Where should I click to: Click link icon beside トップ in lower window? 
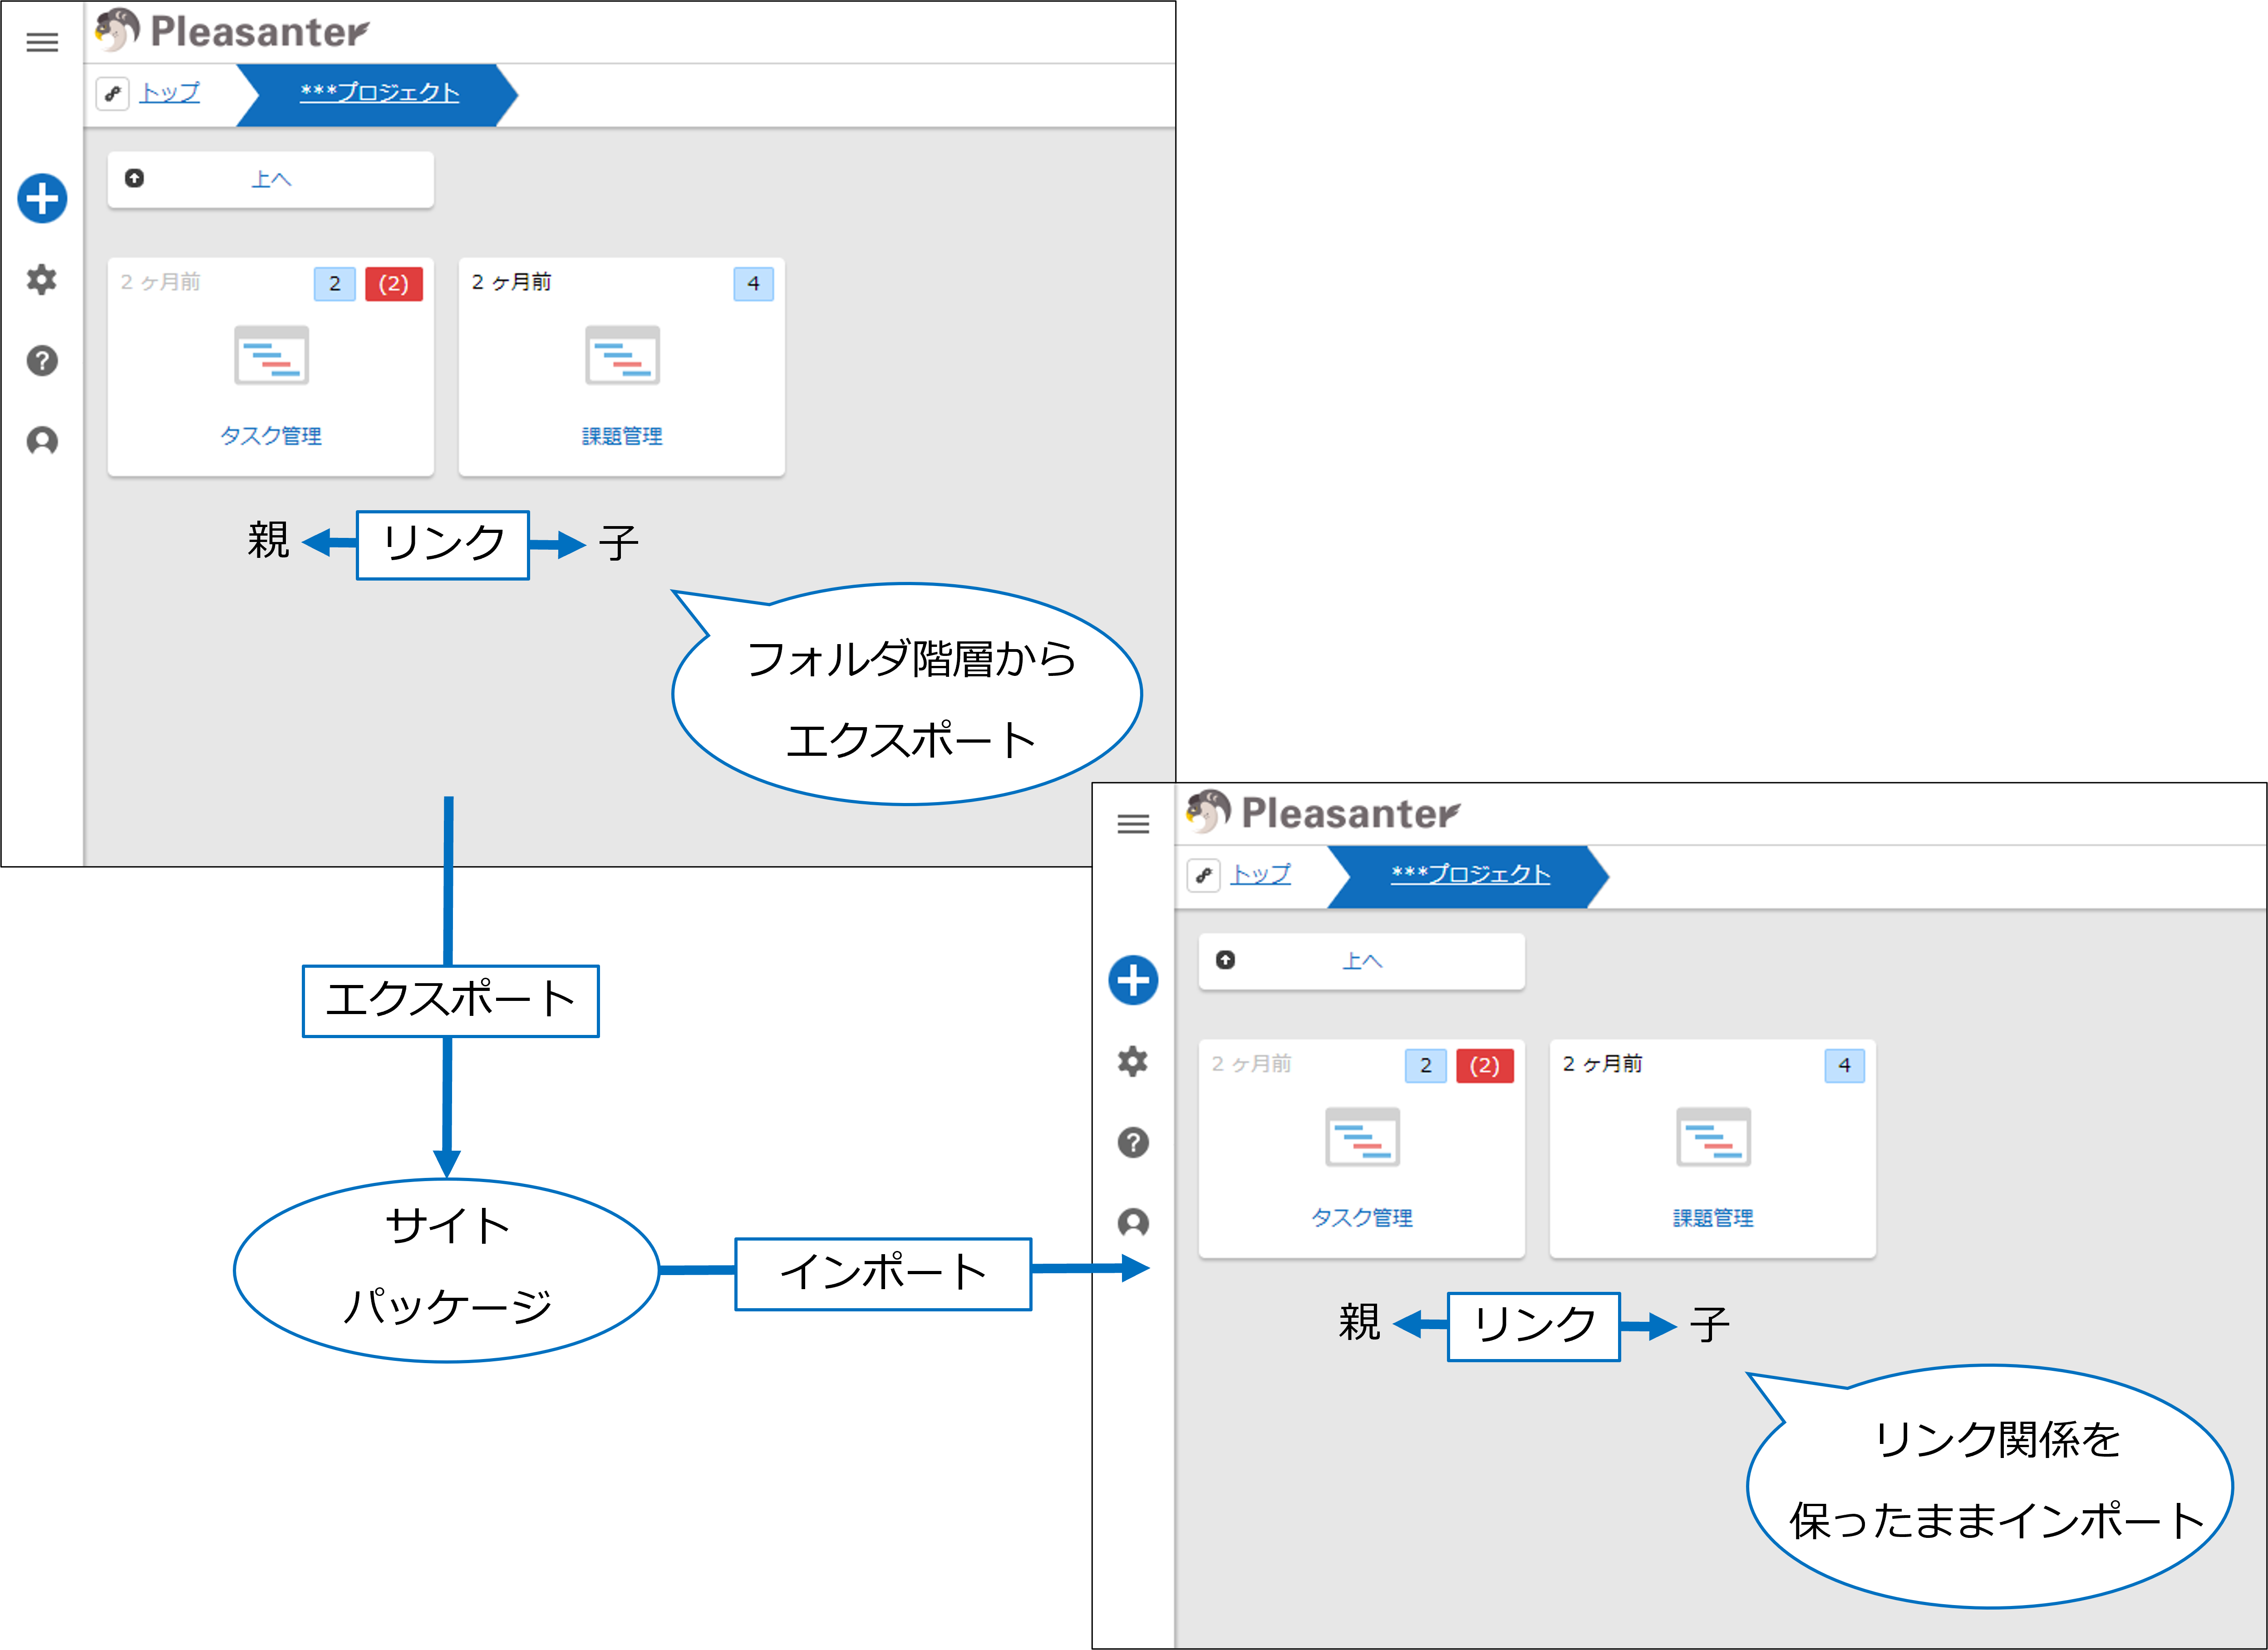(1204, 876)
